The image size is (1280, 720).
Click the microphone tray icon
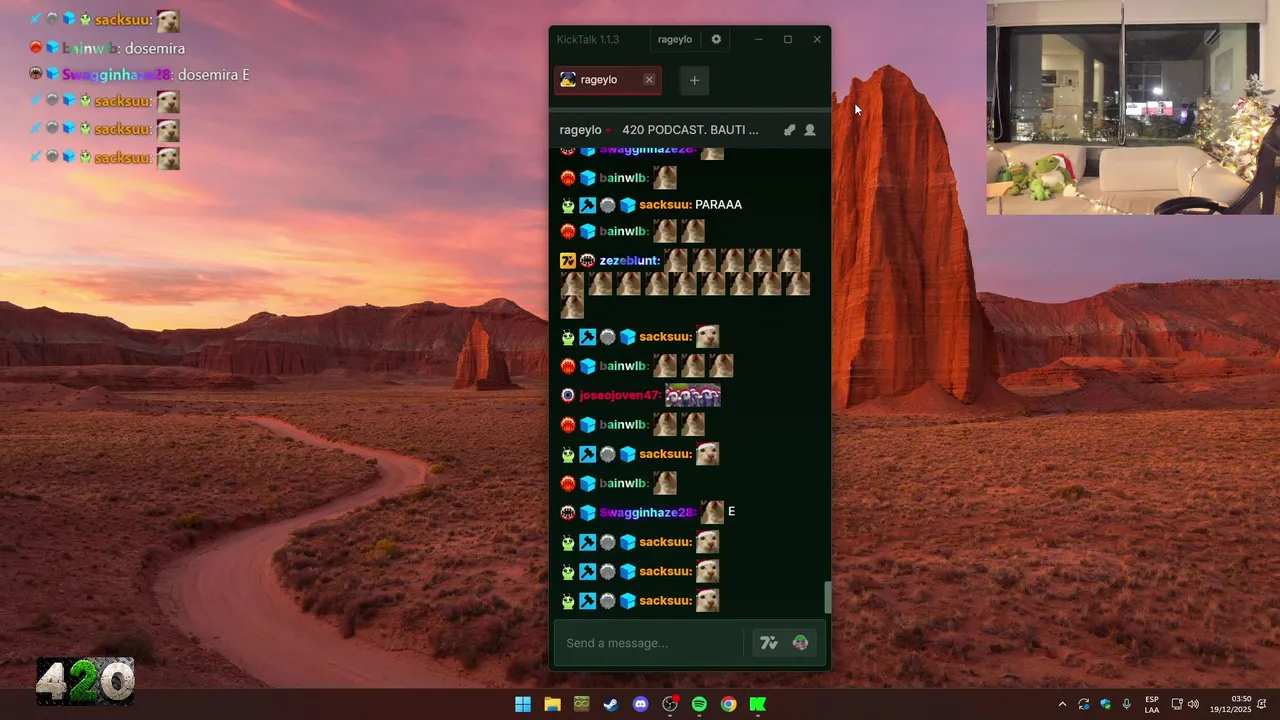click(x=1127, y=704)
